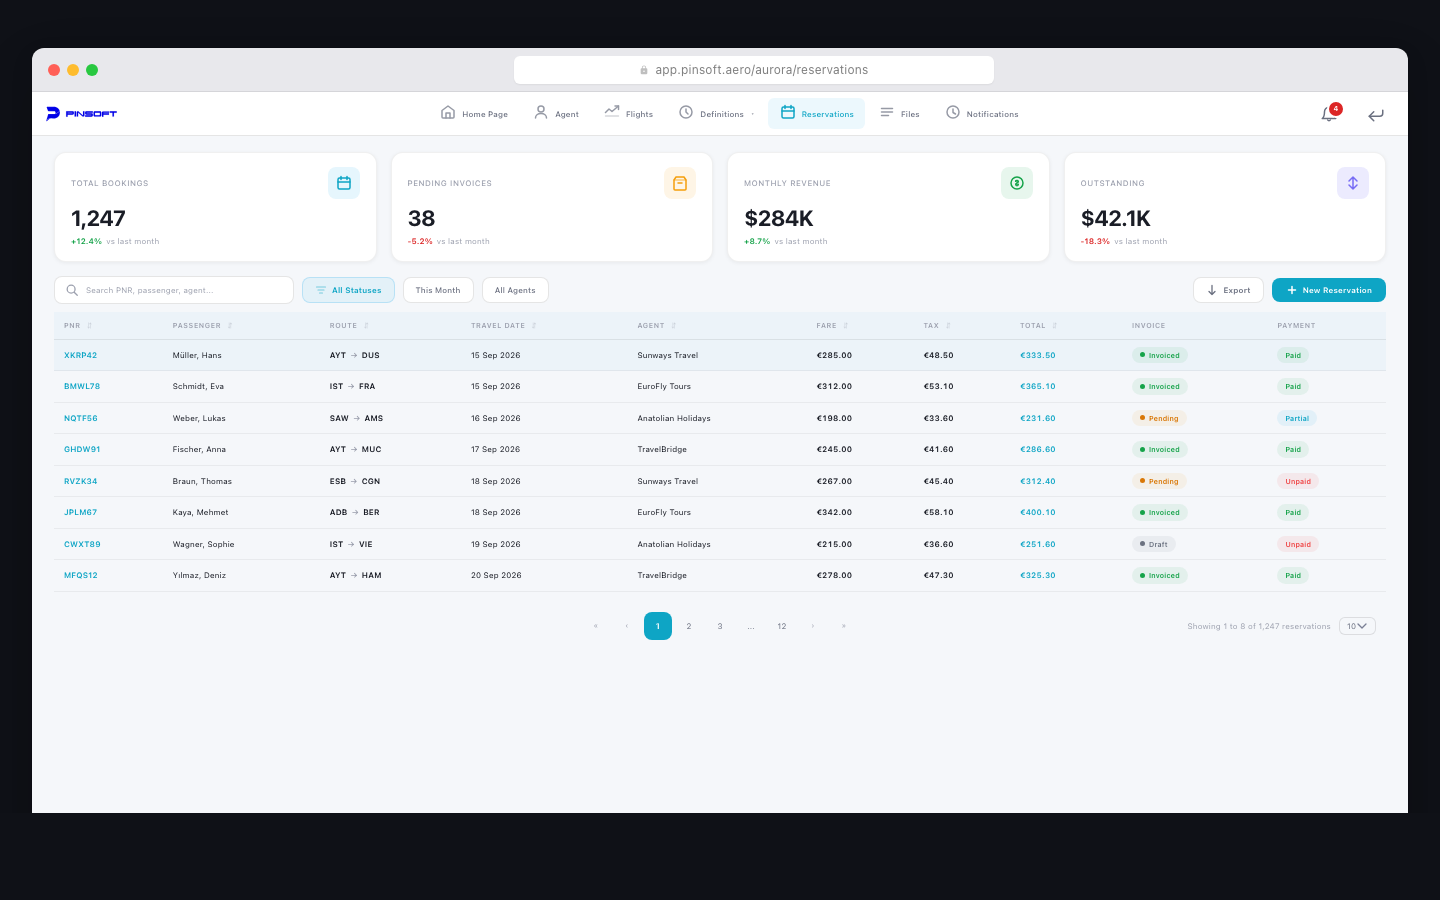Jump to page 12 in pagination
The height and width of the screenshot is (900, 1440).
782,625
